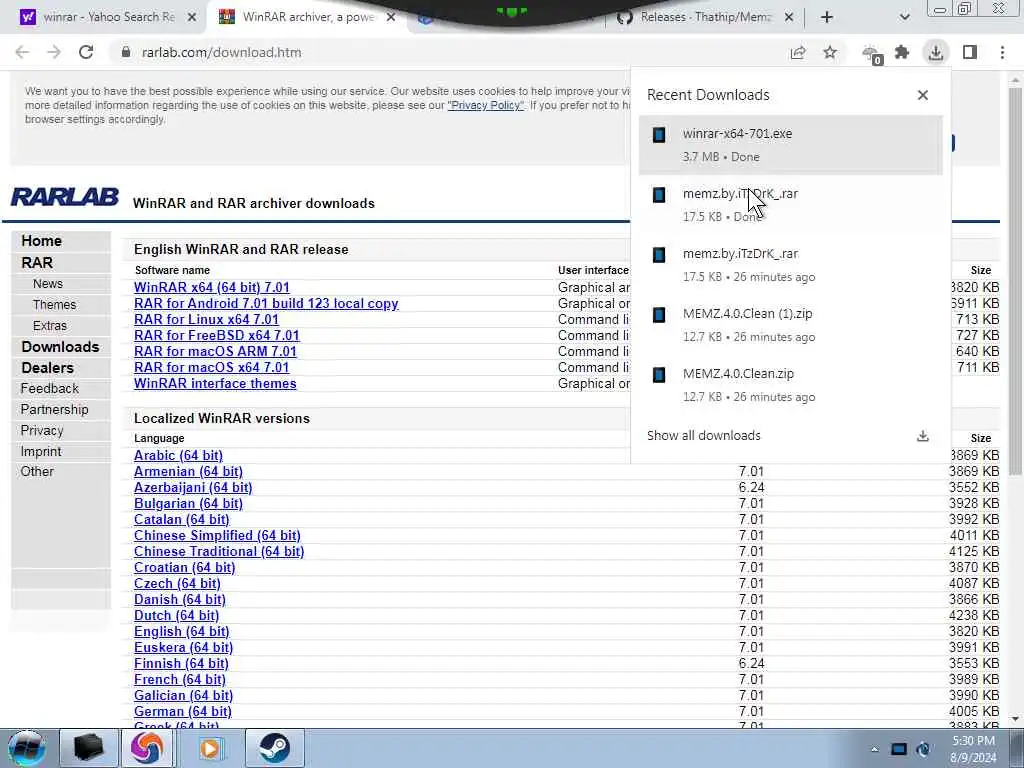The image size is (1024, 768).
Task: Open Privacy in the sidebar
Action: 42,430
